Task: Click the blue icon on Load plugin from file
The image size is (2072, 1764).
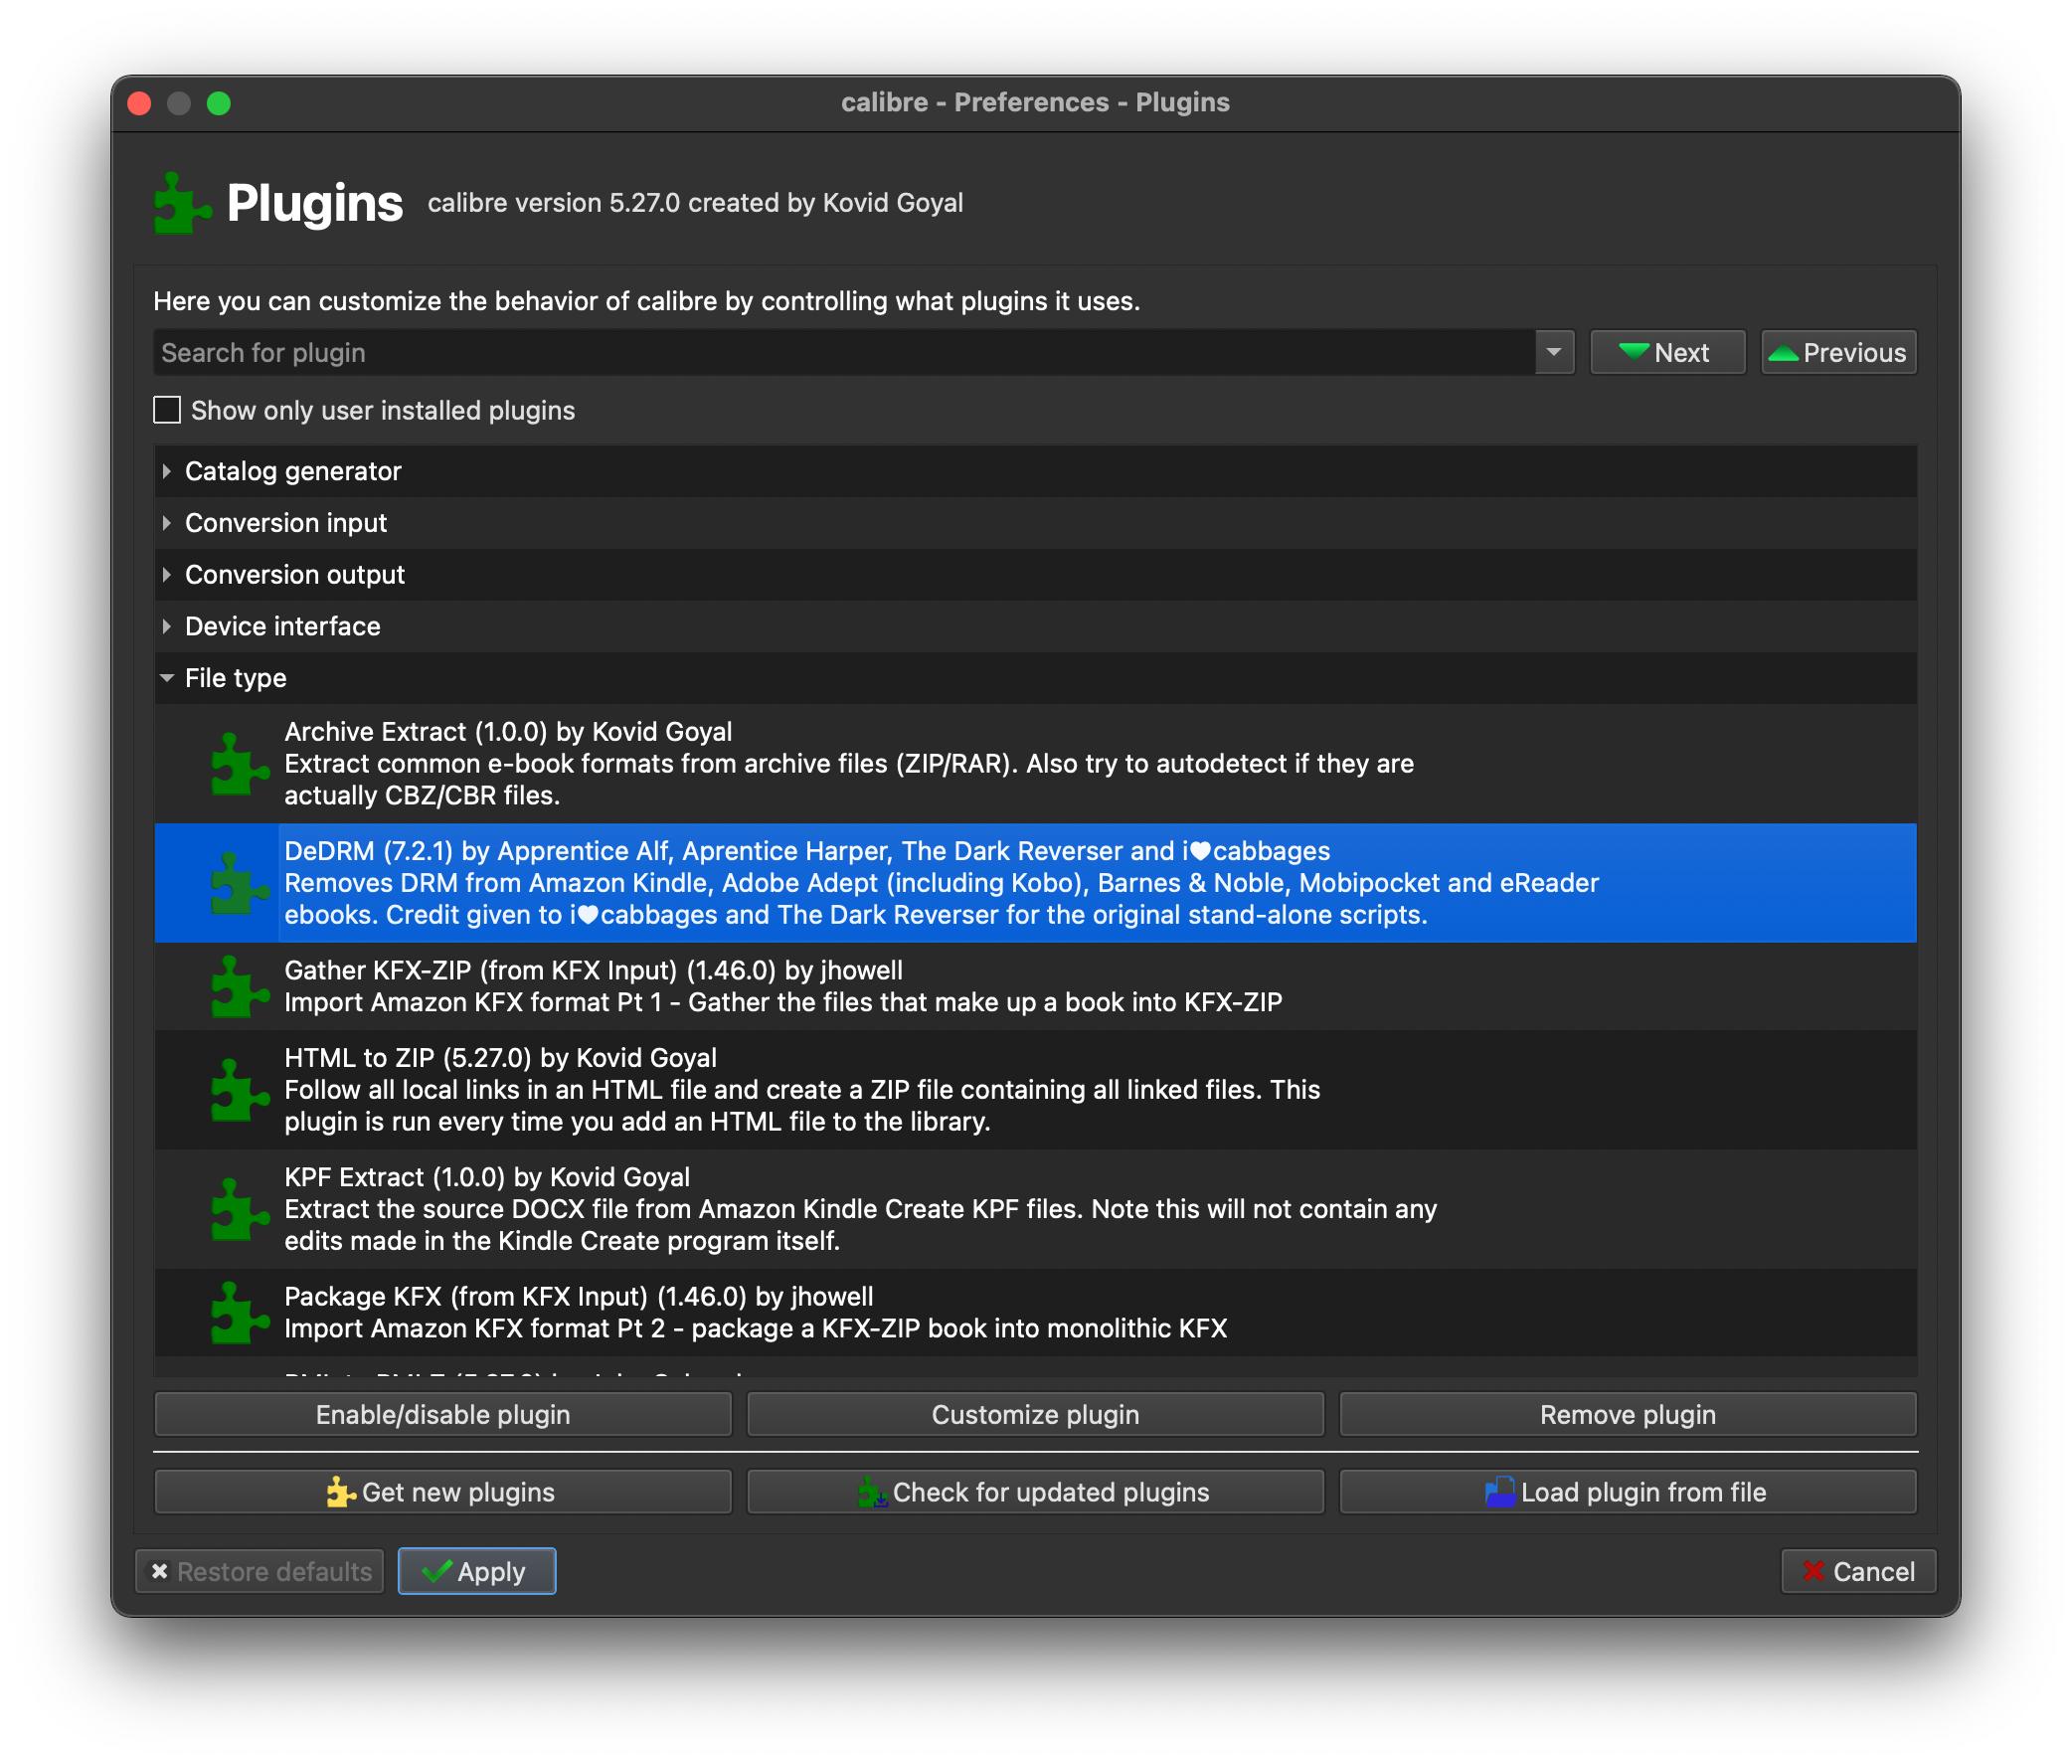Action: [x=1500, y=1492]
